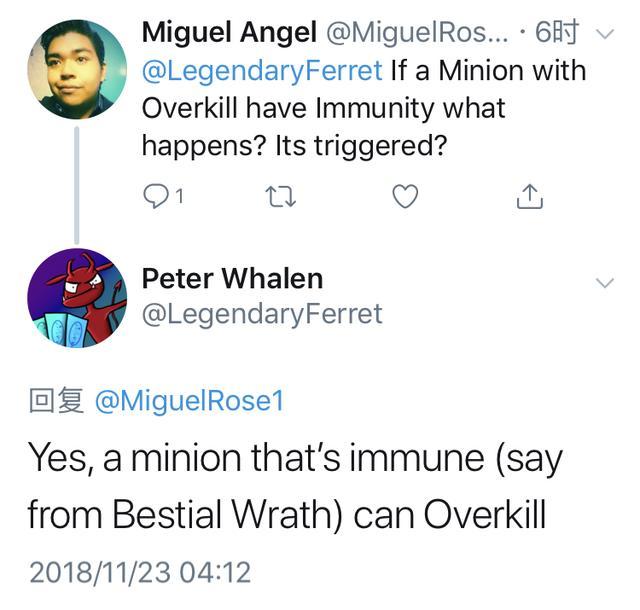This screenshot has height=610, width=640.
Task: Share Miguel Angel's tweet
Action: (529, 197)
